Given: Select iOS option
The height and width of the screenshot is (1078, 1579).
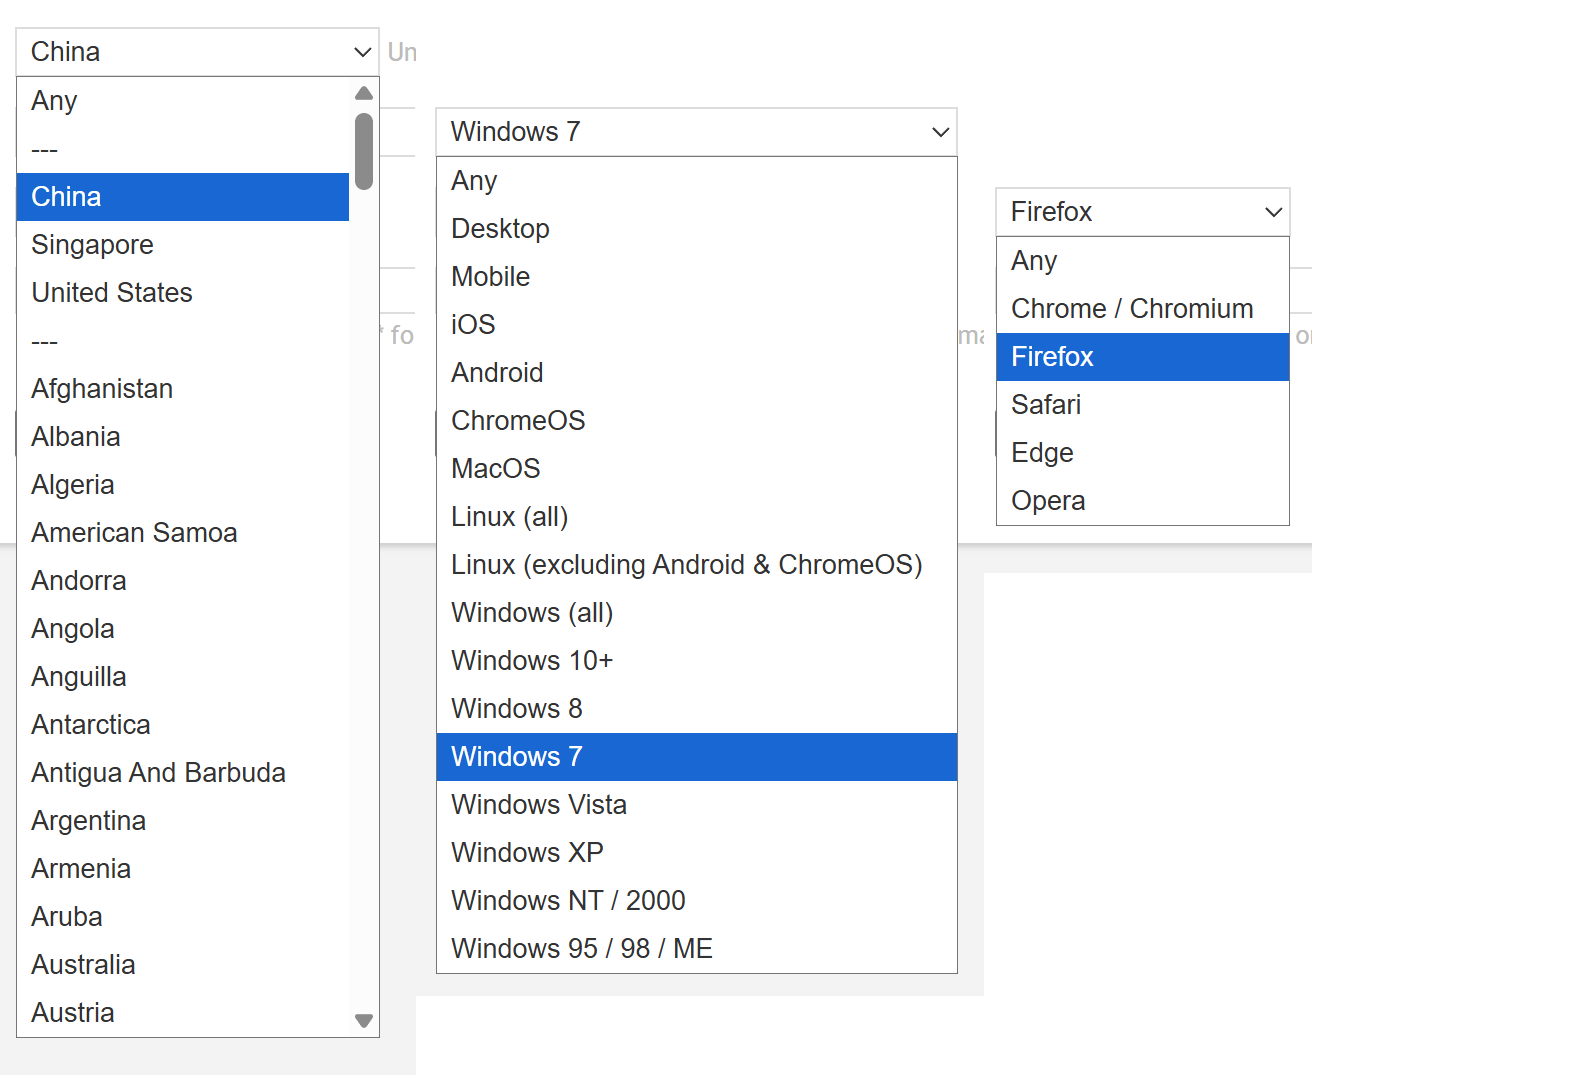Looking at the screenshot, I should (697, 325).
